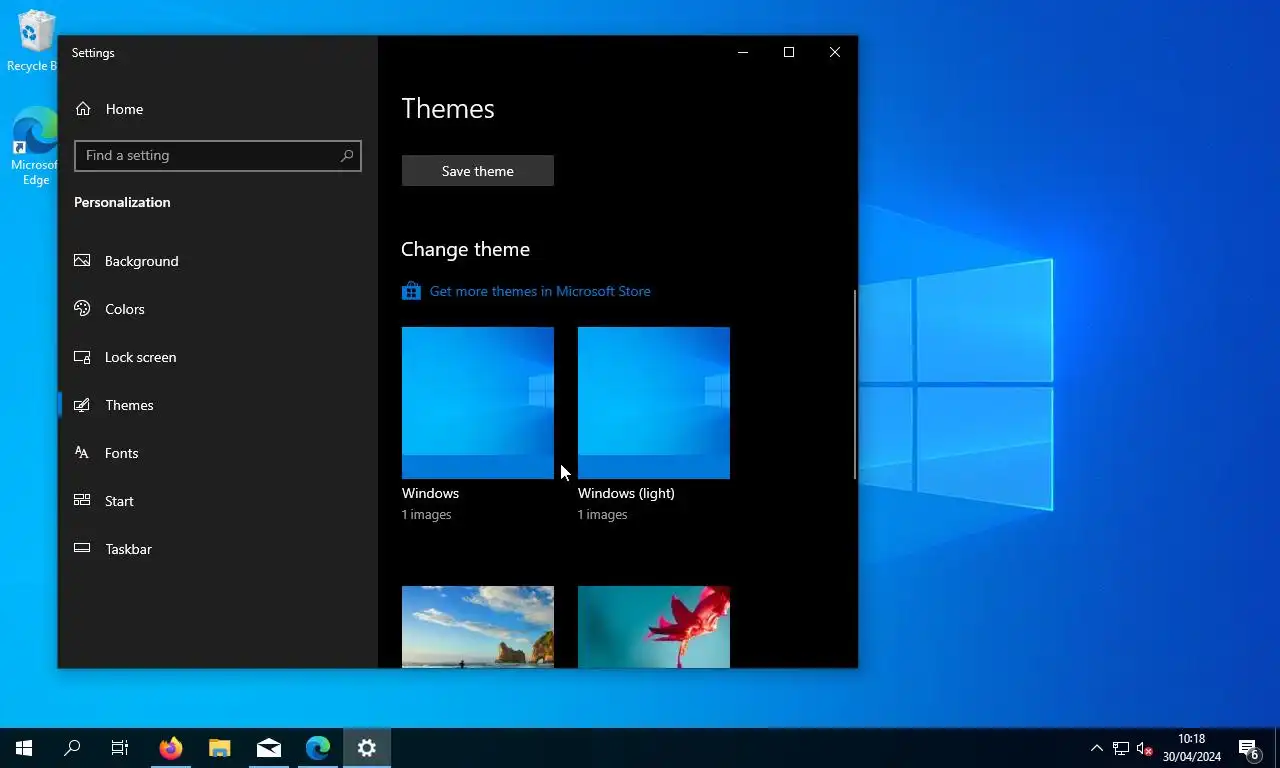This screenshot has width=1280, height=768.
Task: Launch Firefox from the taskbar
Action: 171,748
